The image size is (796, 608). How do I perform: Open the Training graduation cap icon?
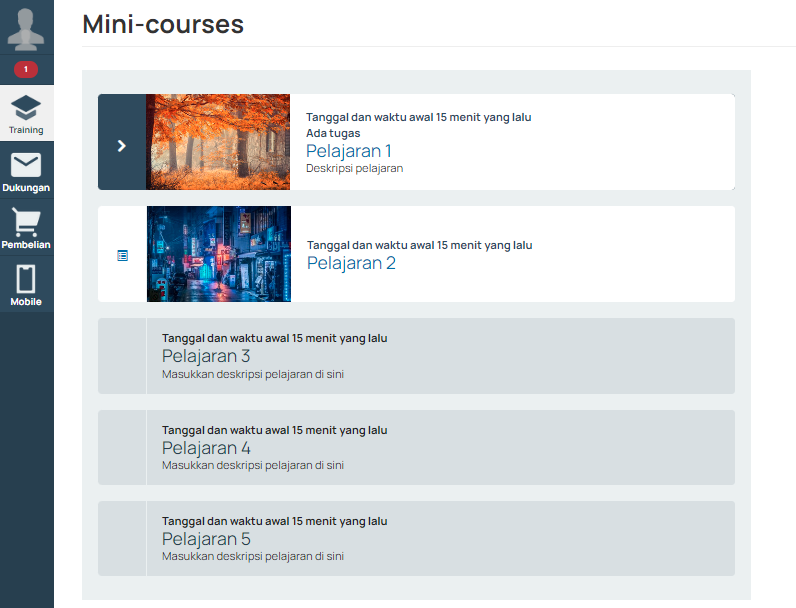(26, 107)
